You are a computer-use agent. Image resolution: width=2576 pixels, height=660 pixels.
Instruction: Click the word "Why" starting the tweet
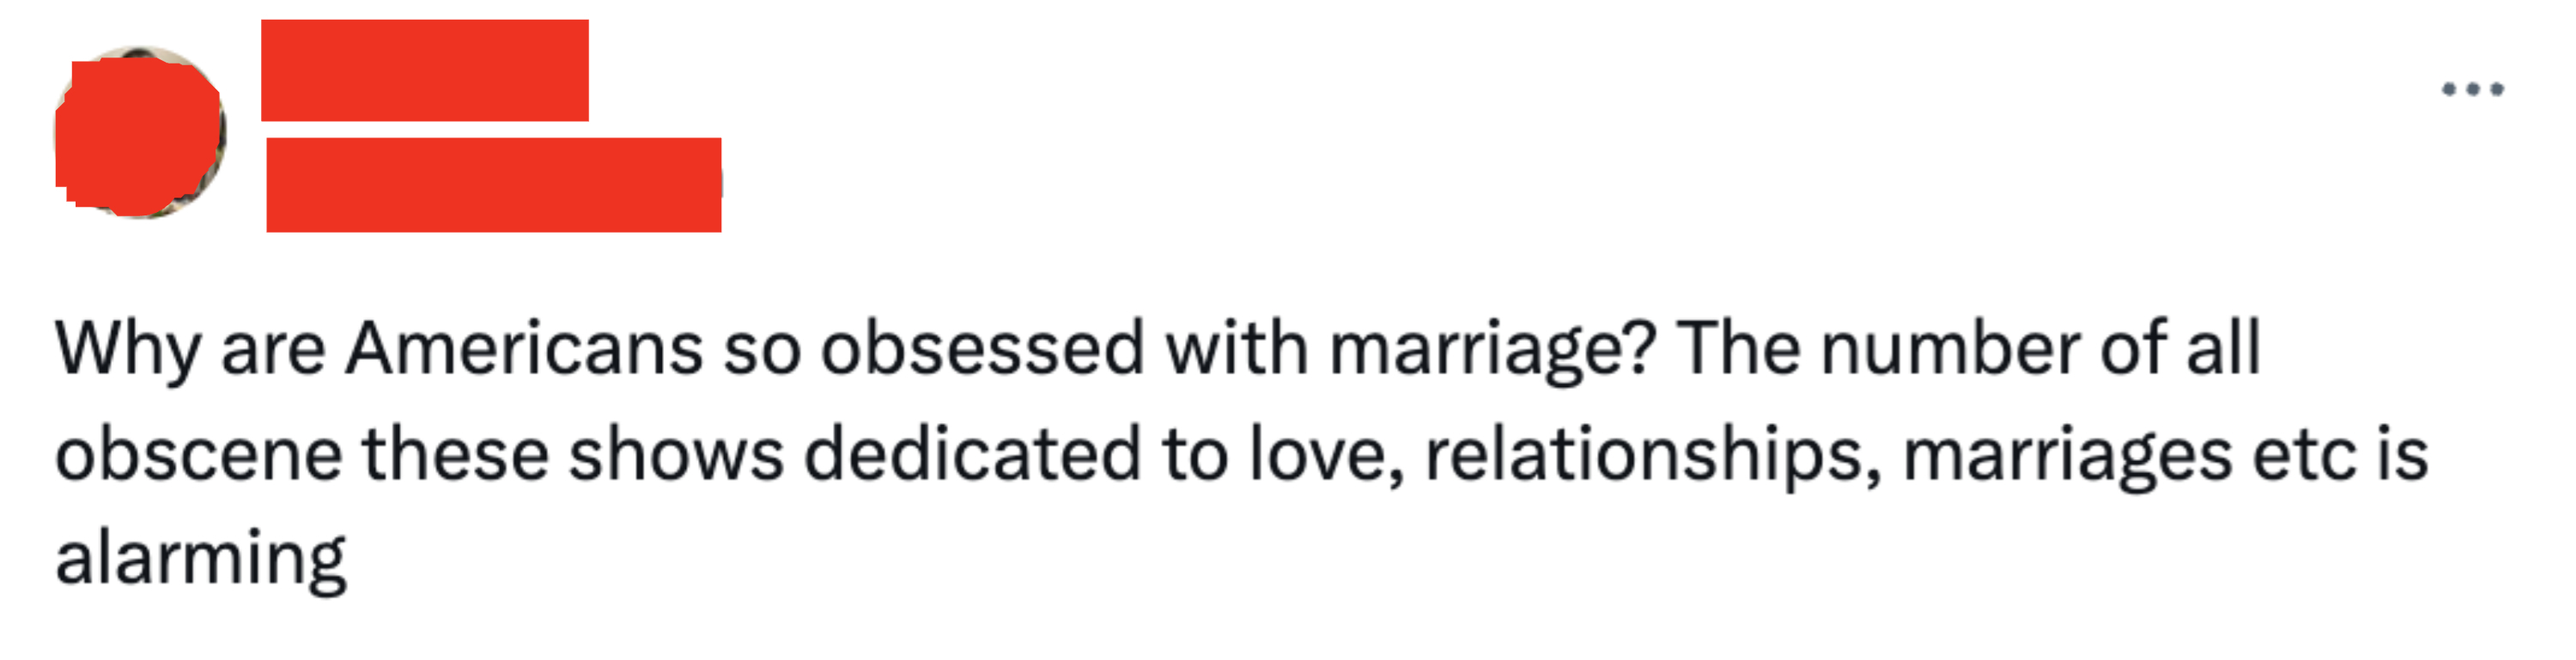pos(128,352)
